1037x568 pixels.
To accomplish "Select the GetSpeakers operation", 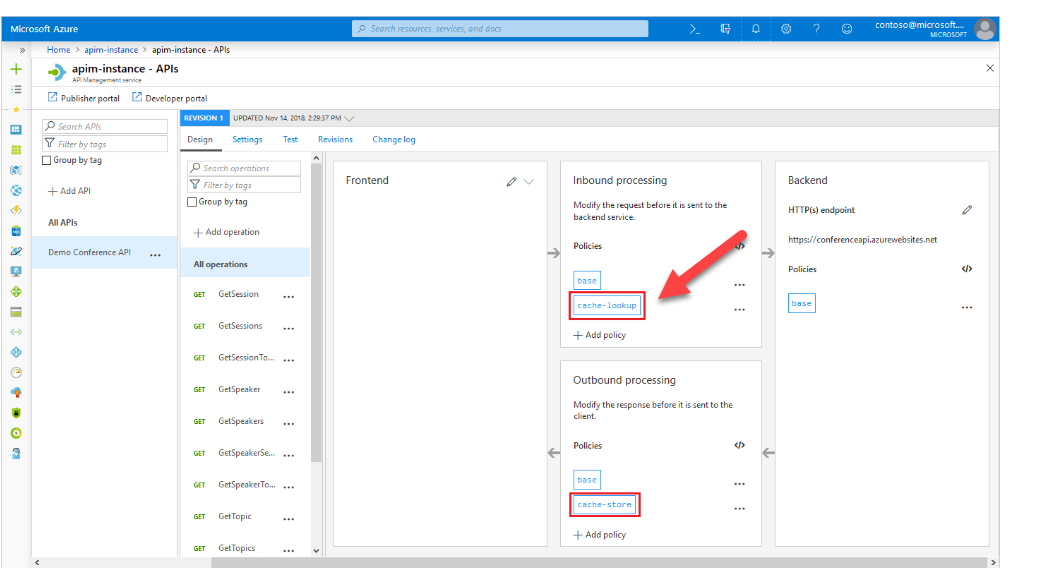I will 241,421.
